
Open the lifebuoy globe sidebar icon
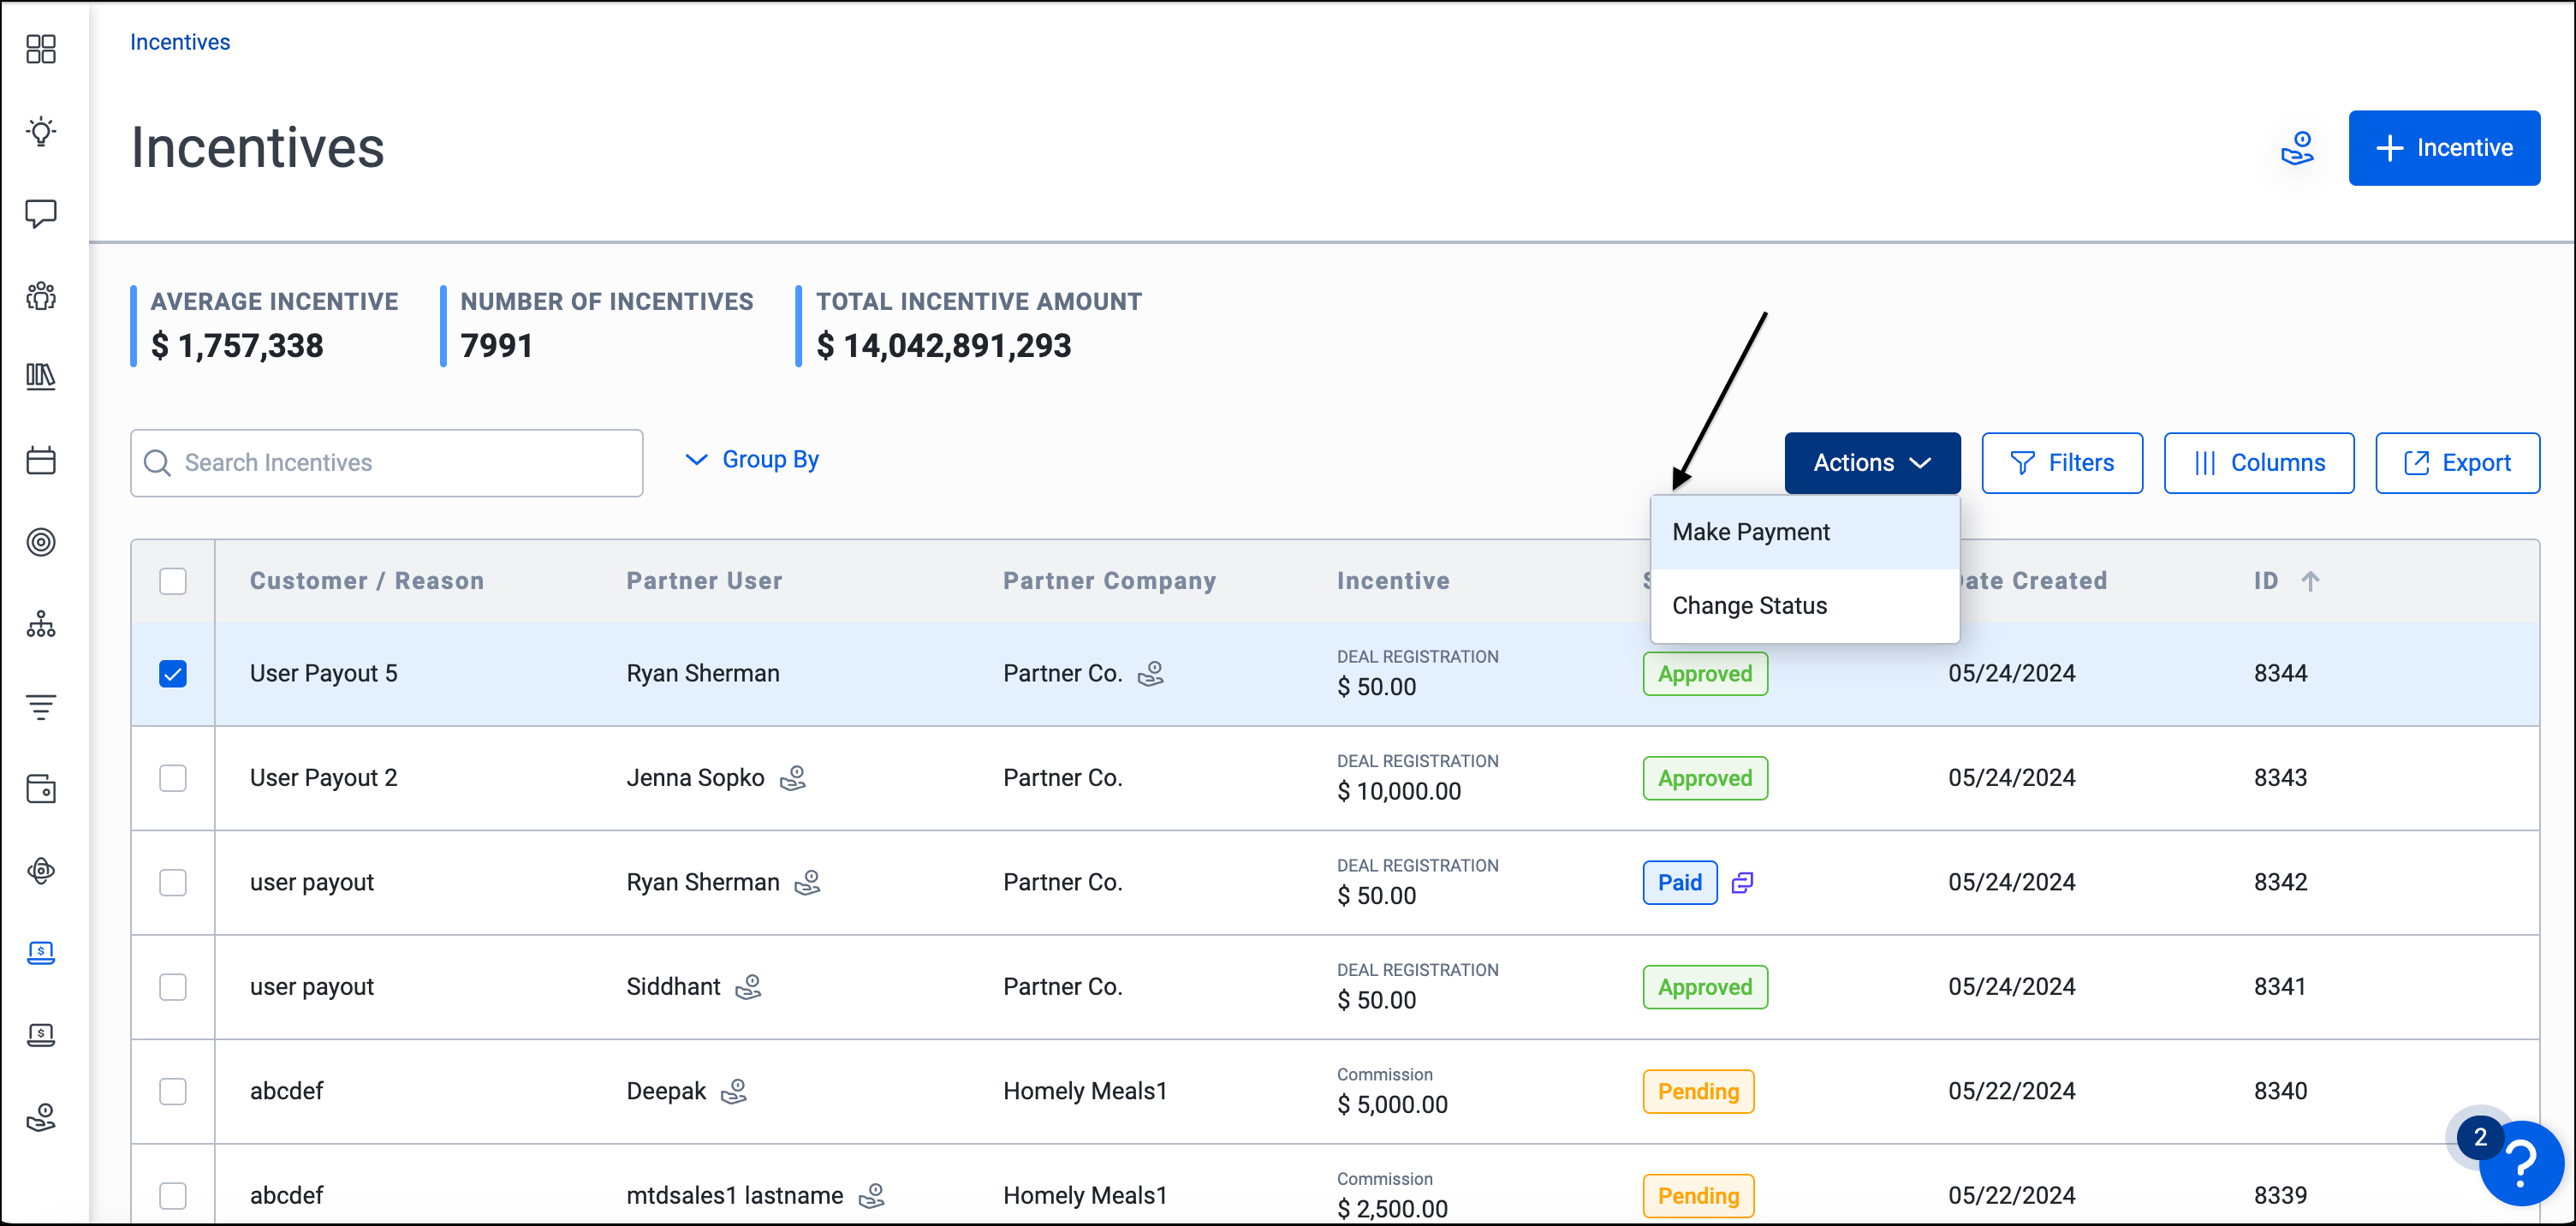[x=41, y=871]
